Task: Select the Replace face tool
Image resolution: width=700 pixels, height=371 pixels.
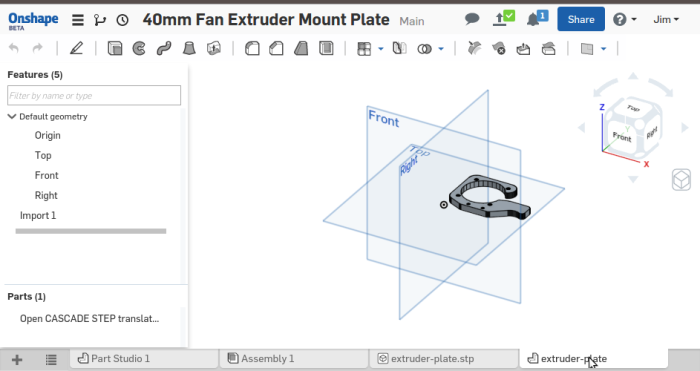Action: tap(548, 48)
